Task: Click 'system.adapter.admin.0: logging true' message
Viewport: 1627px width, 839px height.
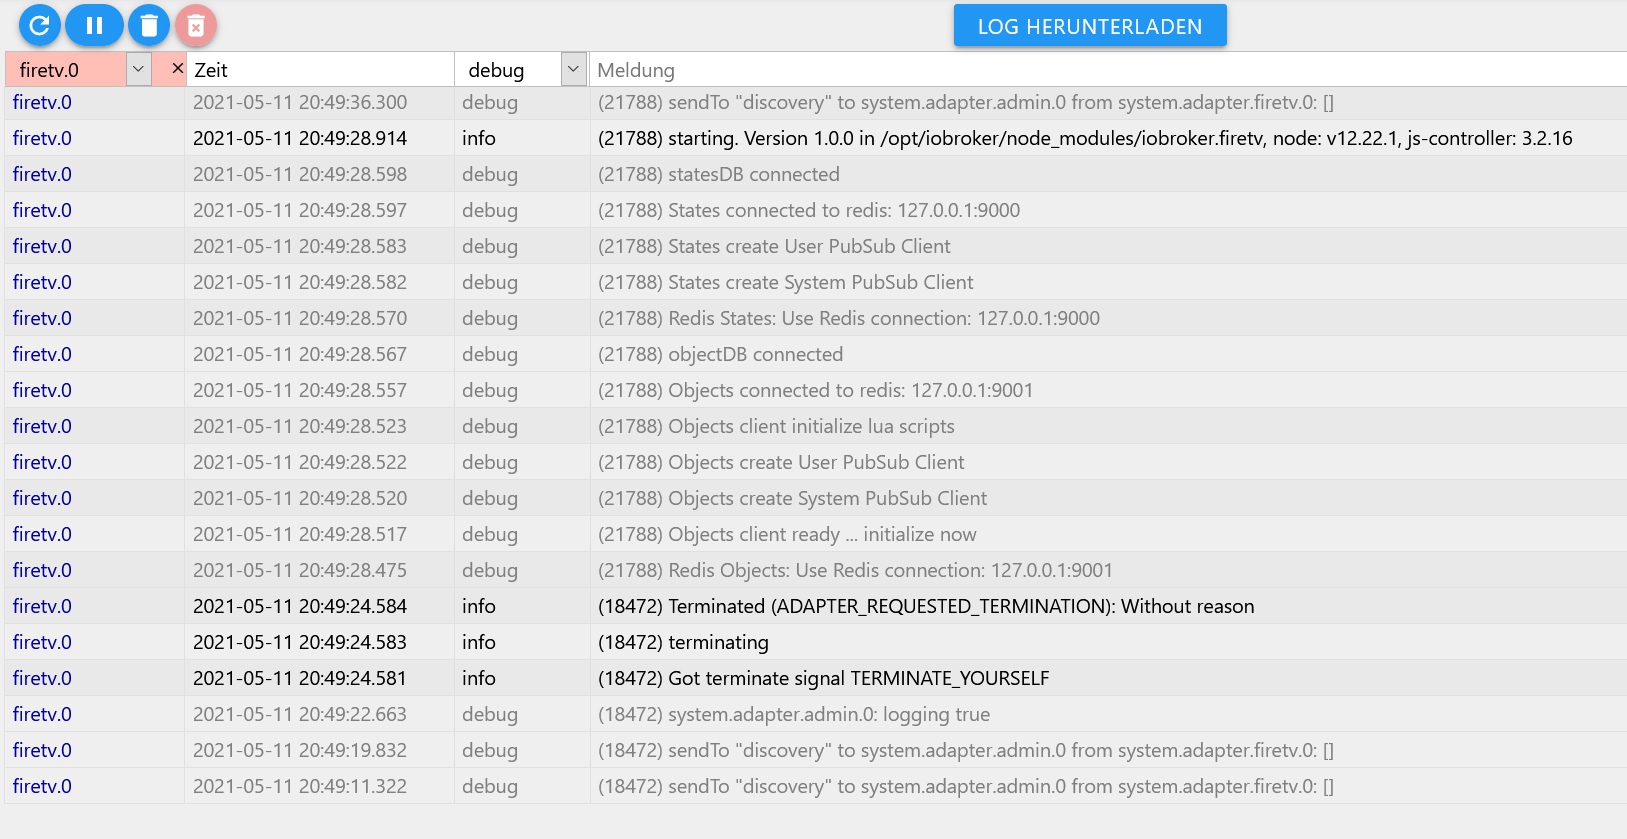Action: coord(794,714)
